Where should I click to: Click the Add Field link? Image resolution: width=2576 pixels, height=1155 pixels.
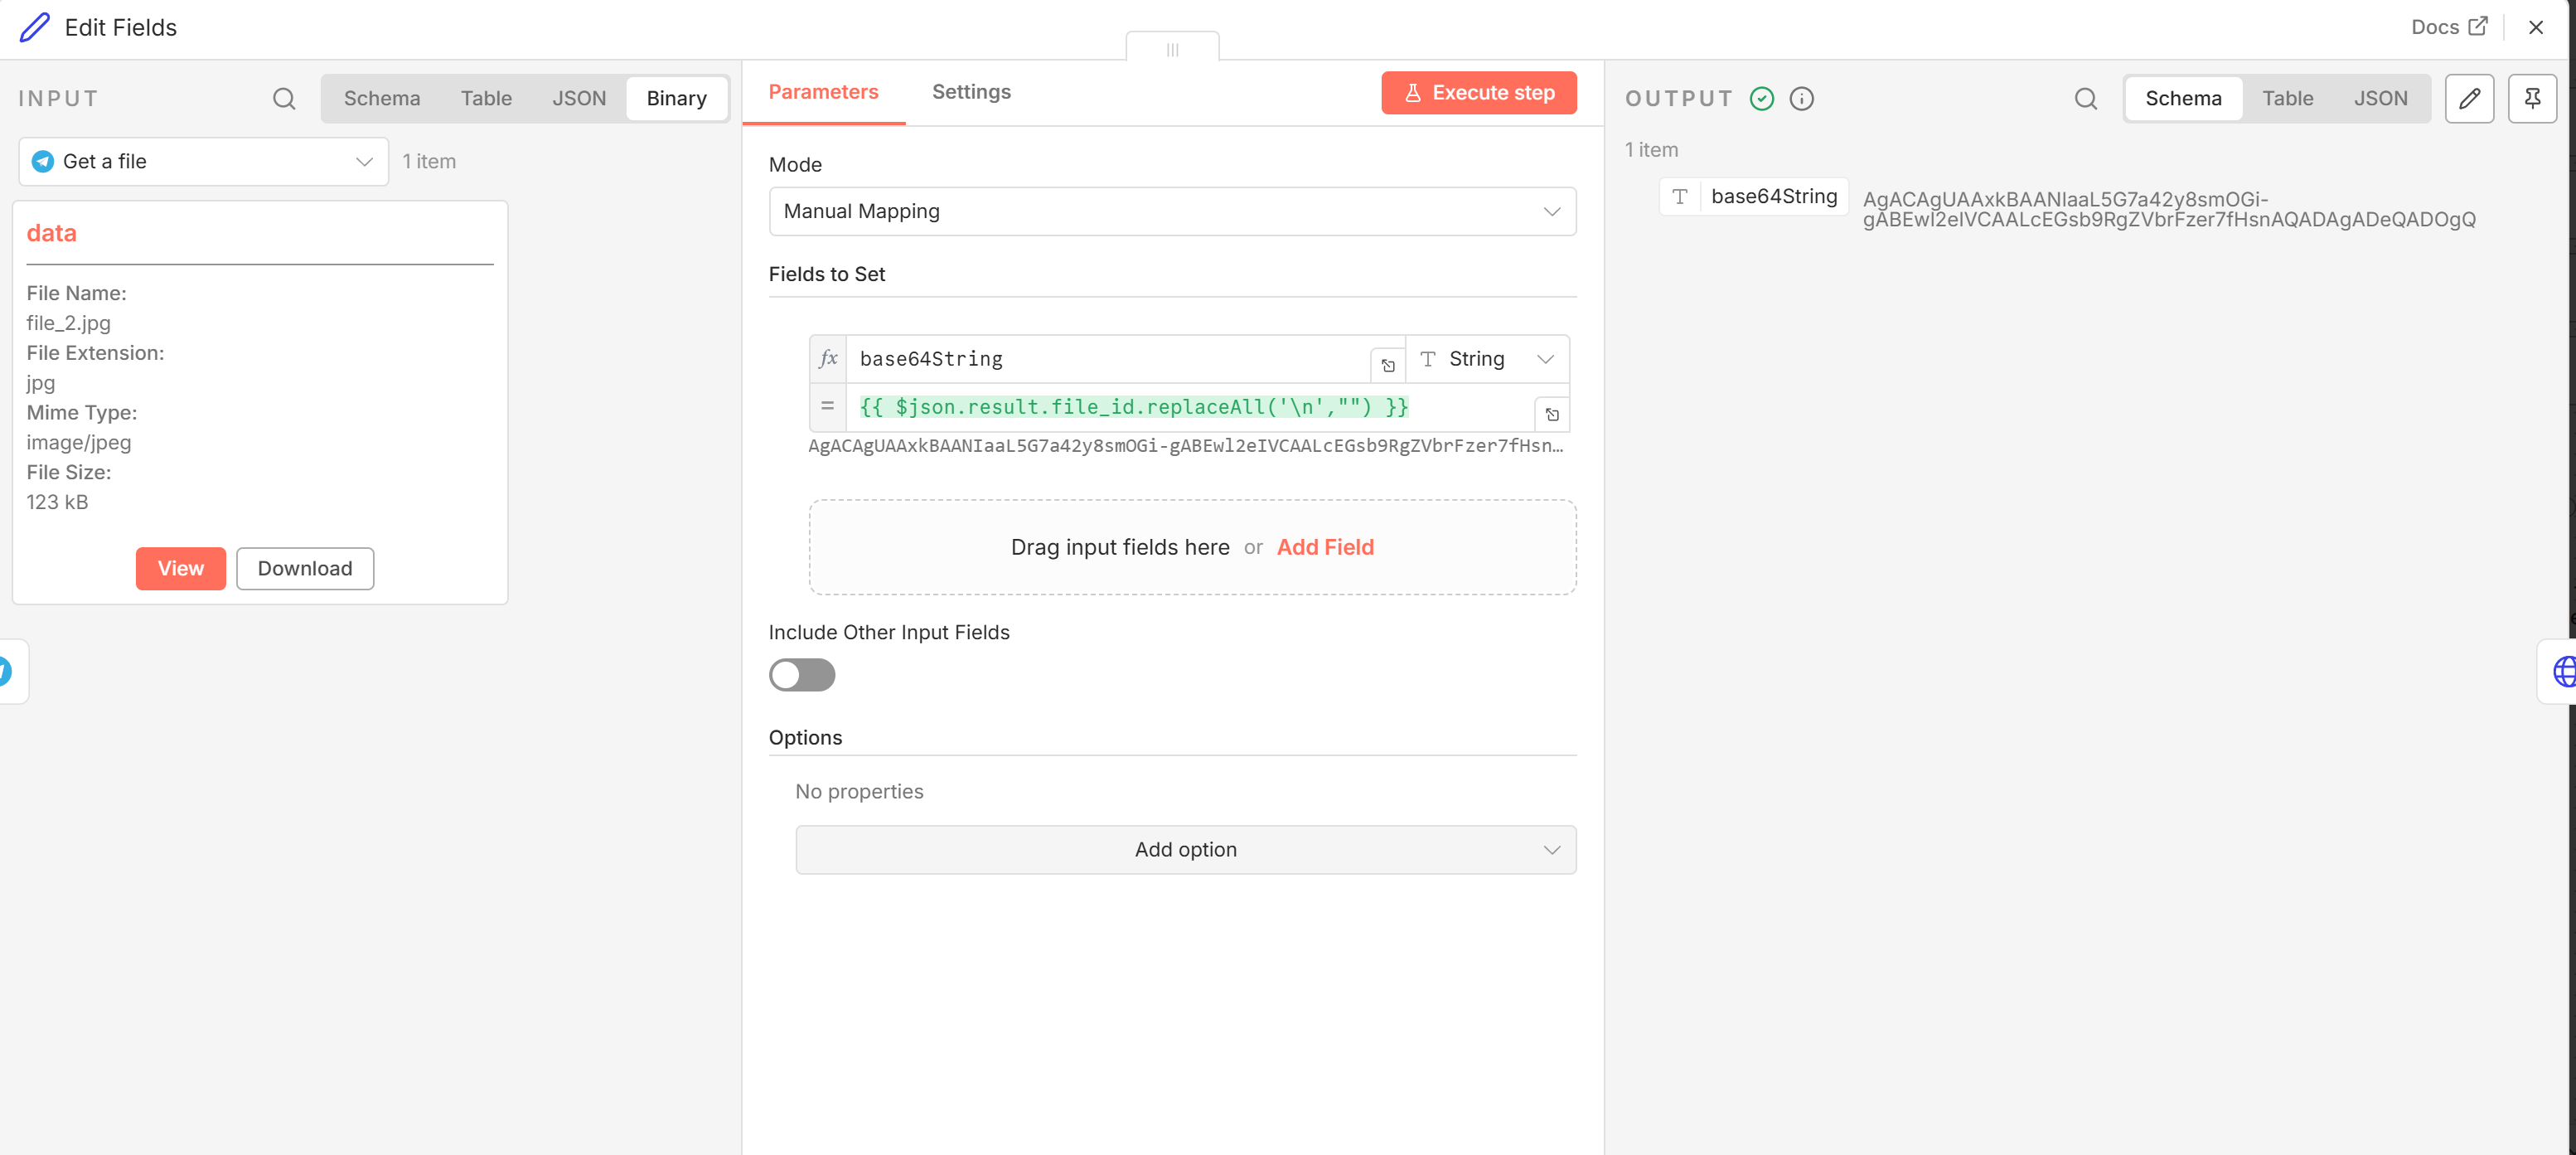coord(1324,547)
